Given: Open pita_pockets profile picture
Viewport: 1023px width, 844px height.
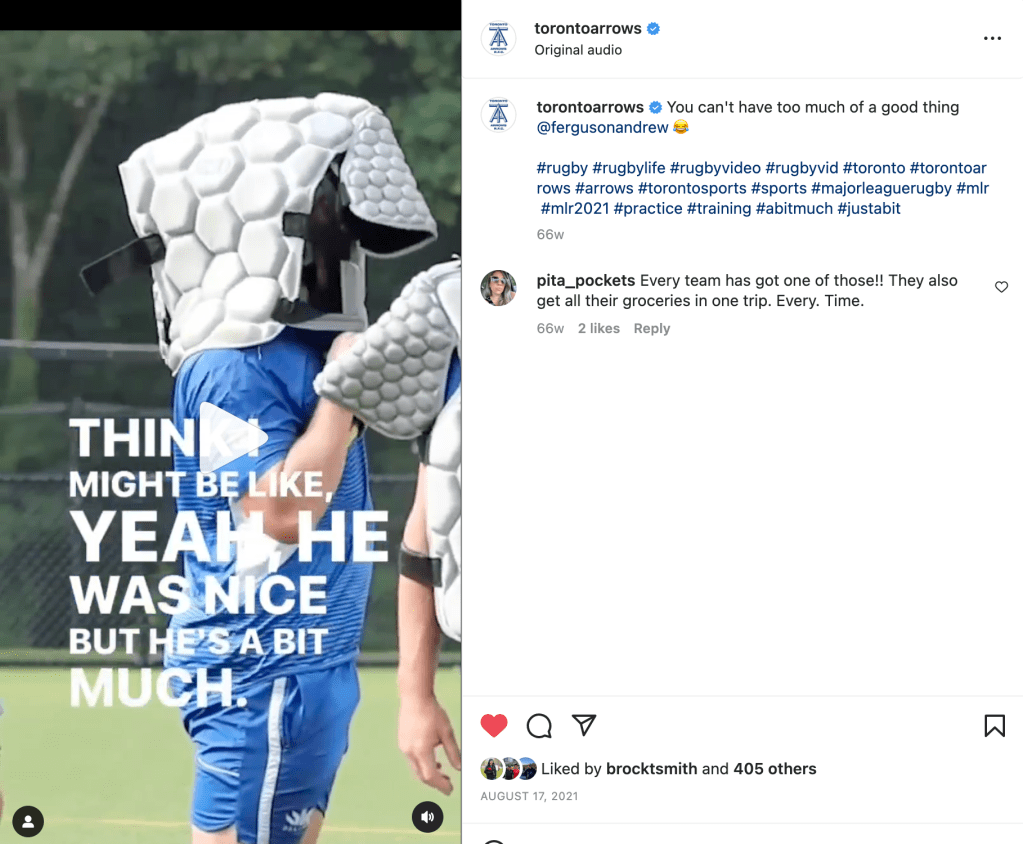Looking at the screenshot, I should [x=498, y=288].
